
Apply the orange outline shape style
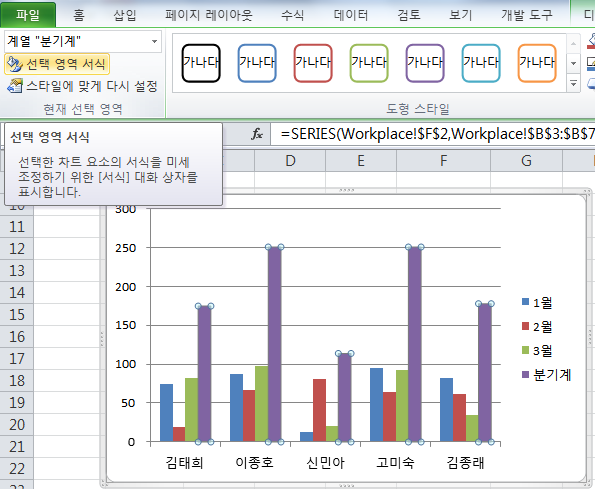(537, 63)
